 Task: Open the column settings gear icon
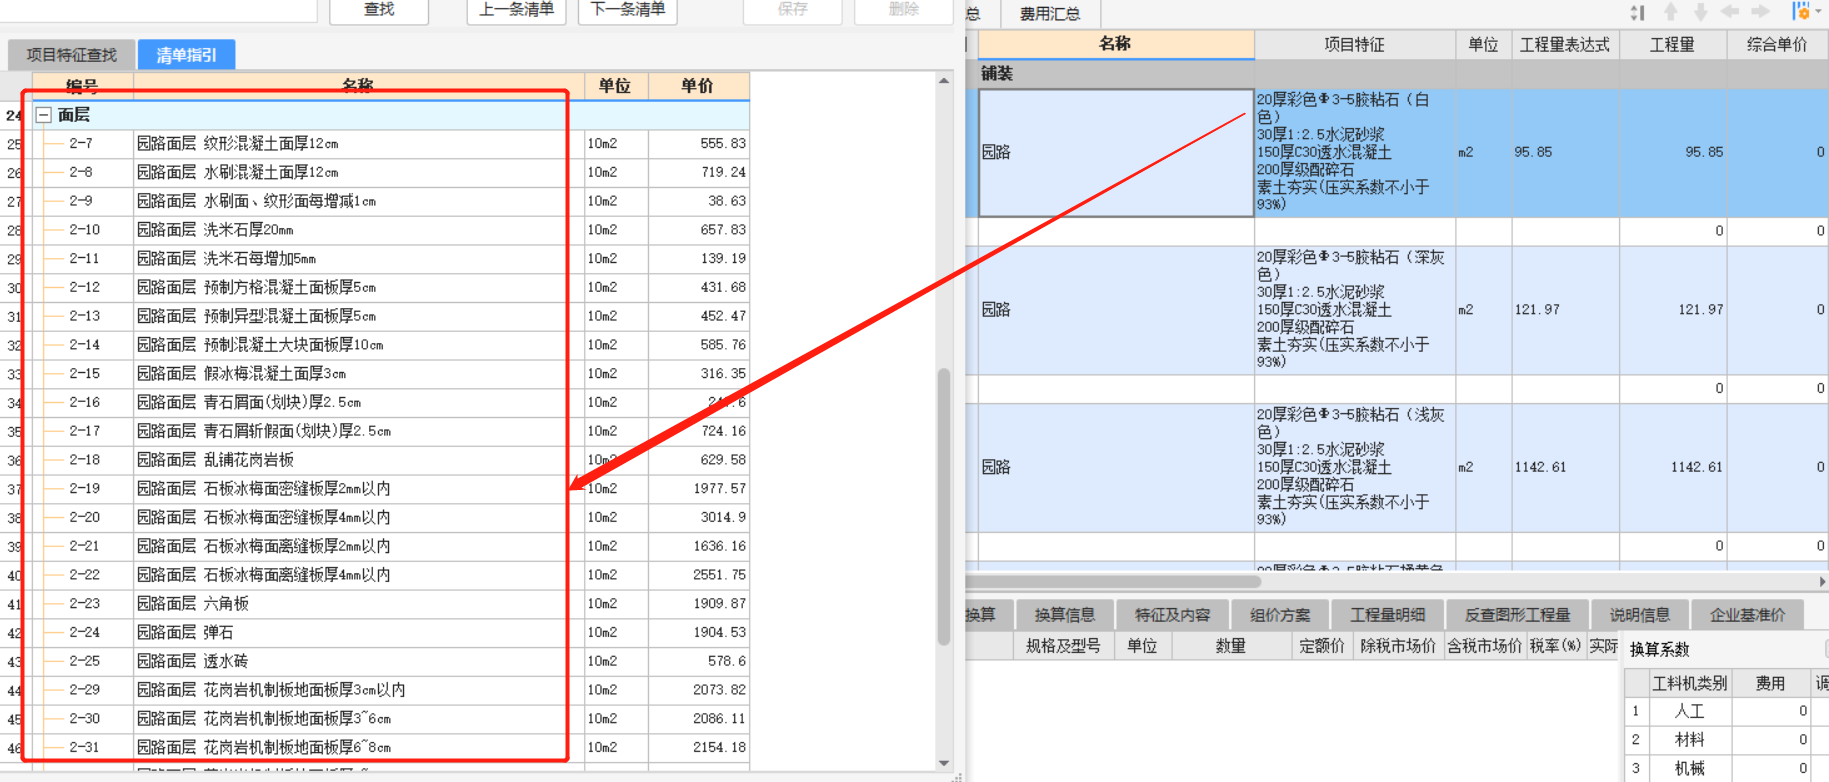(1801, 12)
